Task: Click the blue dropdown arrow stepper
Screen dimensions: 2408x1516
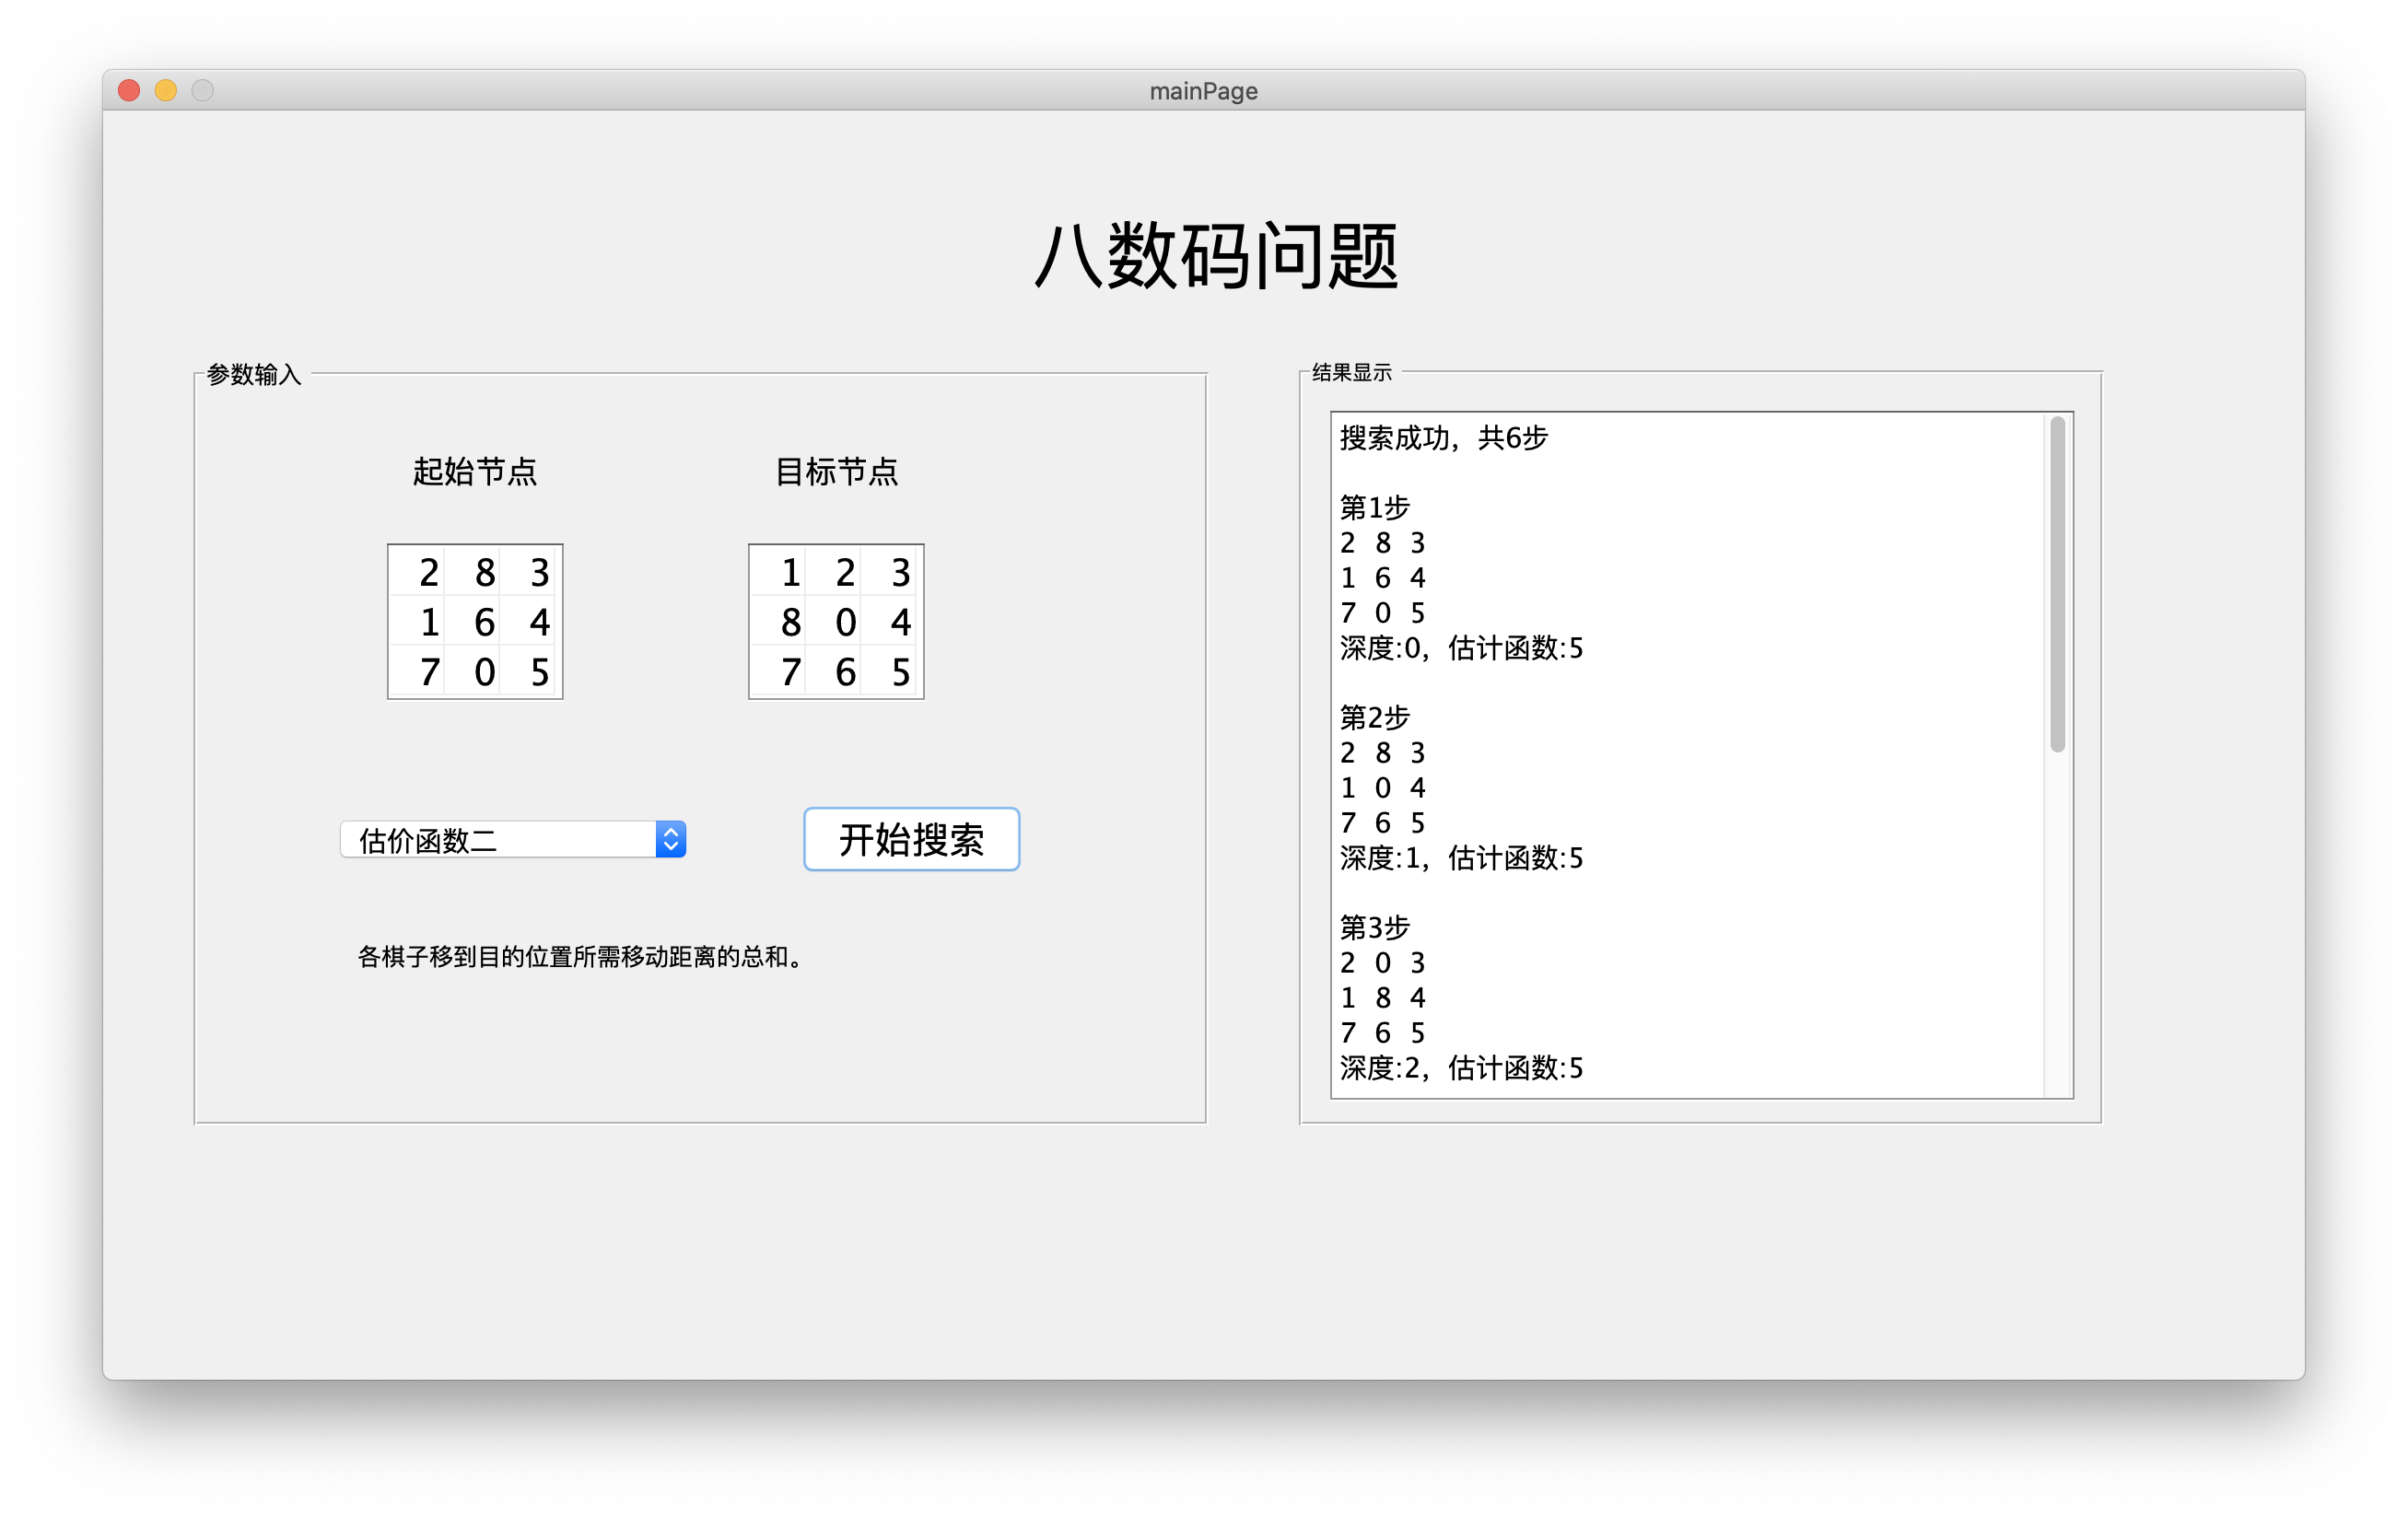Action: (x=670, y=839)
